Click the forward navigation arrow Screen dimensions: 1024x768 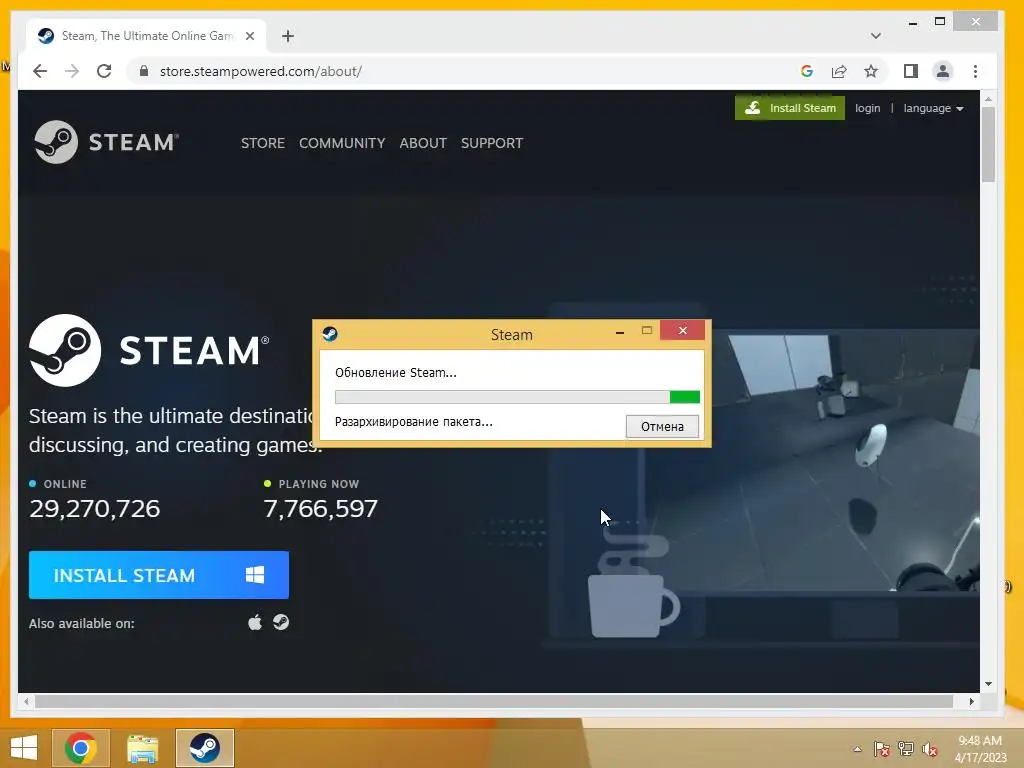coord(72,71)
